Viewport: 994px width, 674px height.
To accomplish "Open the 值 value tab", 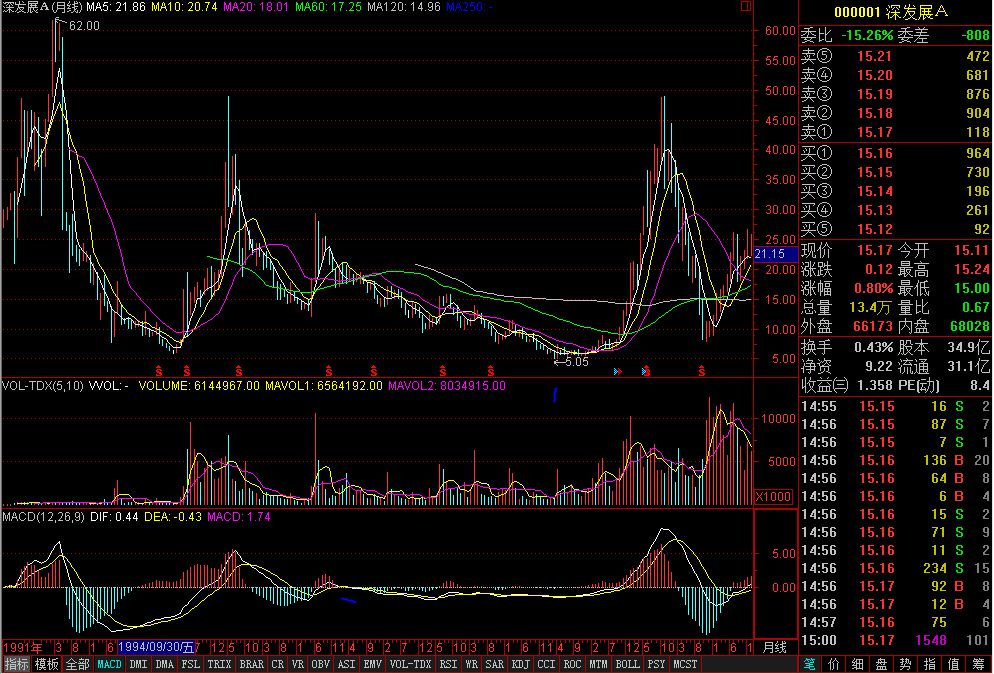I will [x=953, y=664].
